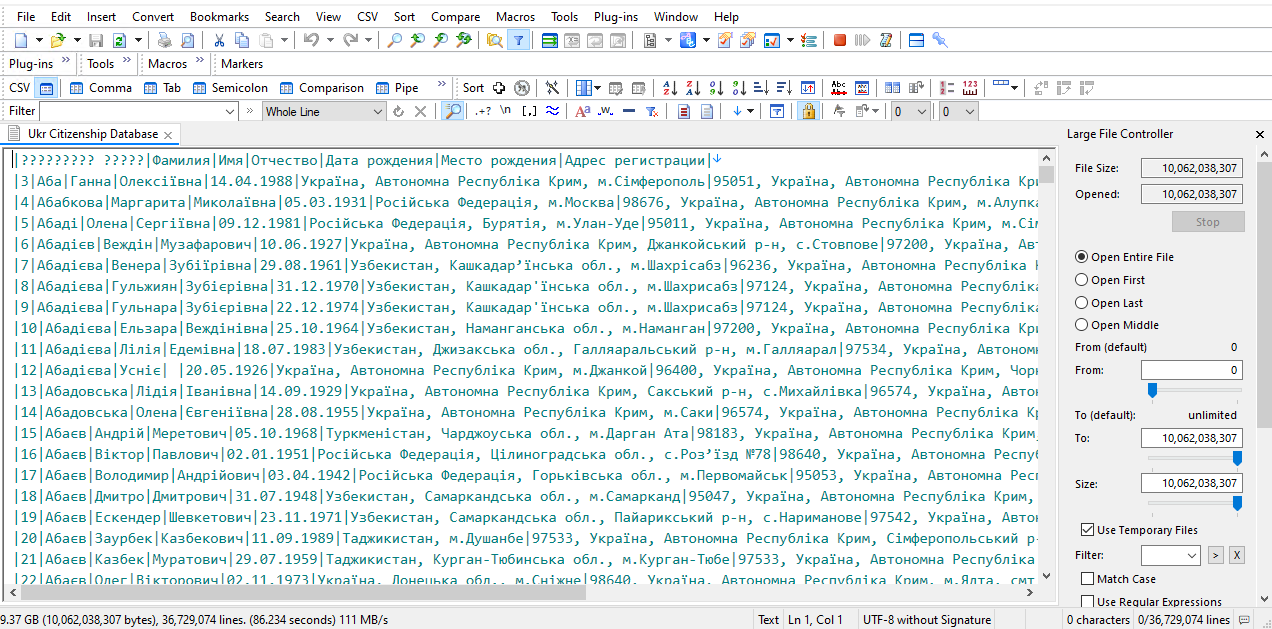Toggle the blue funnel Filter toolbar icon

518,40
